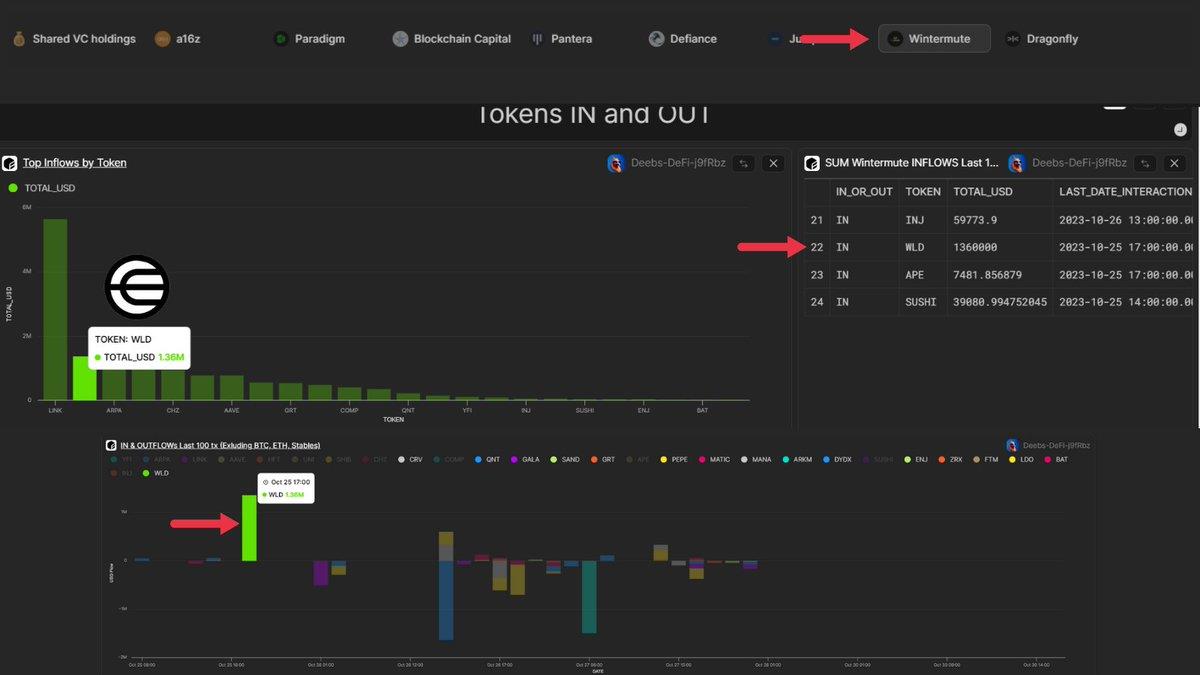Click the author avatar on IN & OUTFLOWs chart
1200x675 pixels.
pos(1014,445)
